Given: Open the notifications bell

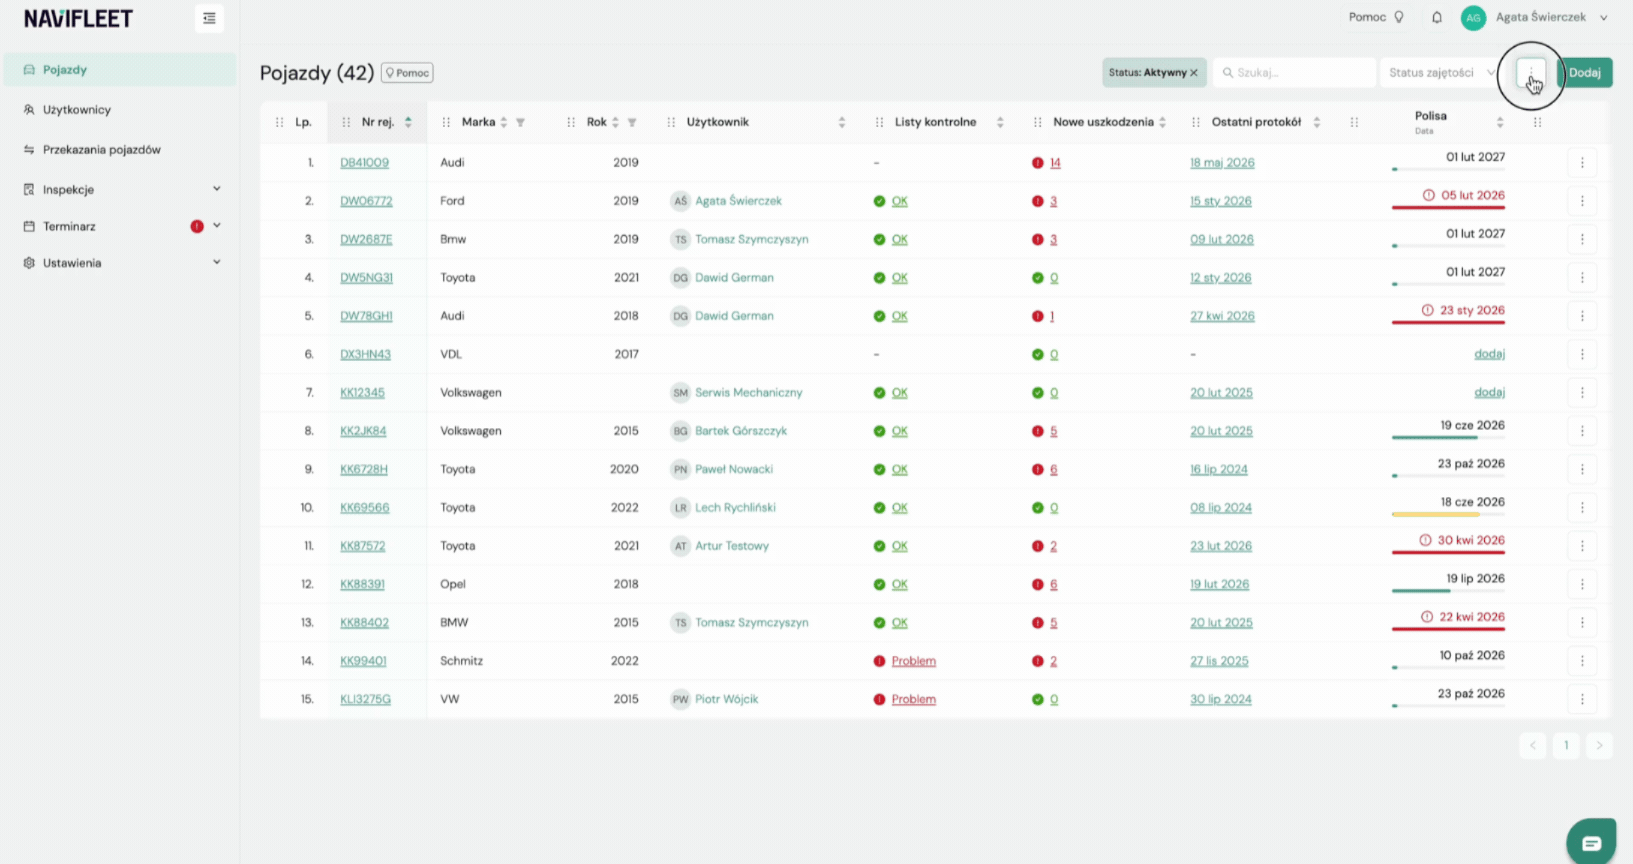Looking at the screenshot, I should (x=1437, y=17).
